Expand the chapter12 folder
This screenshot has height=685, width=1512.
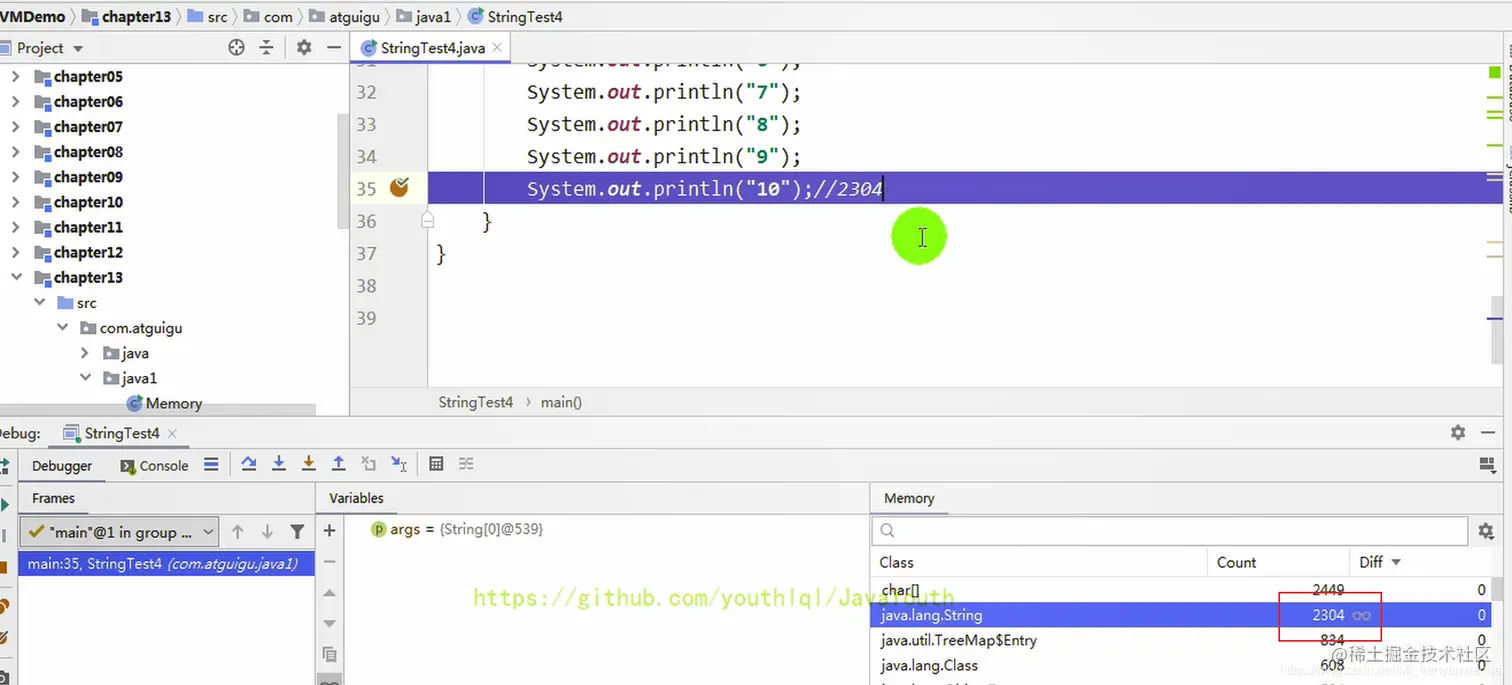tap(15, 252)
